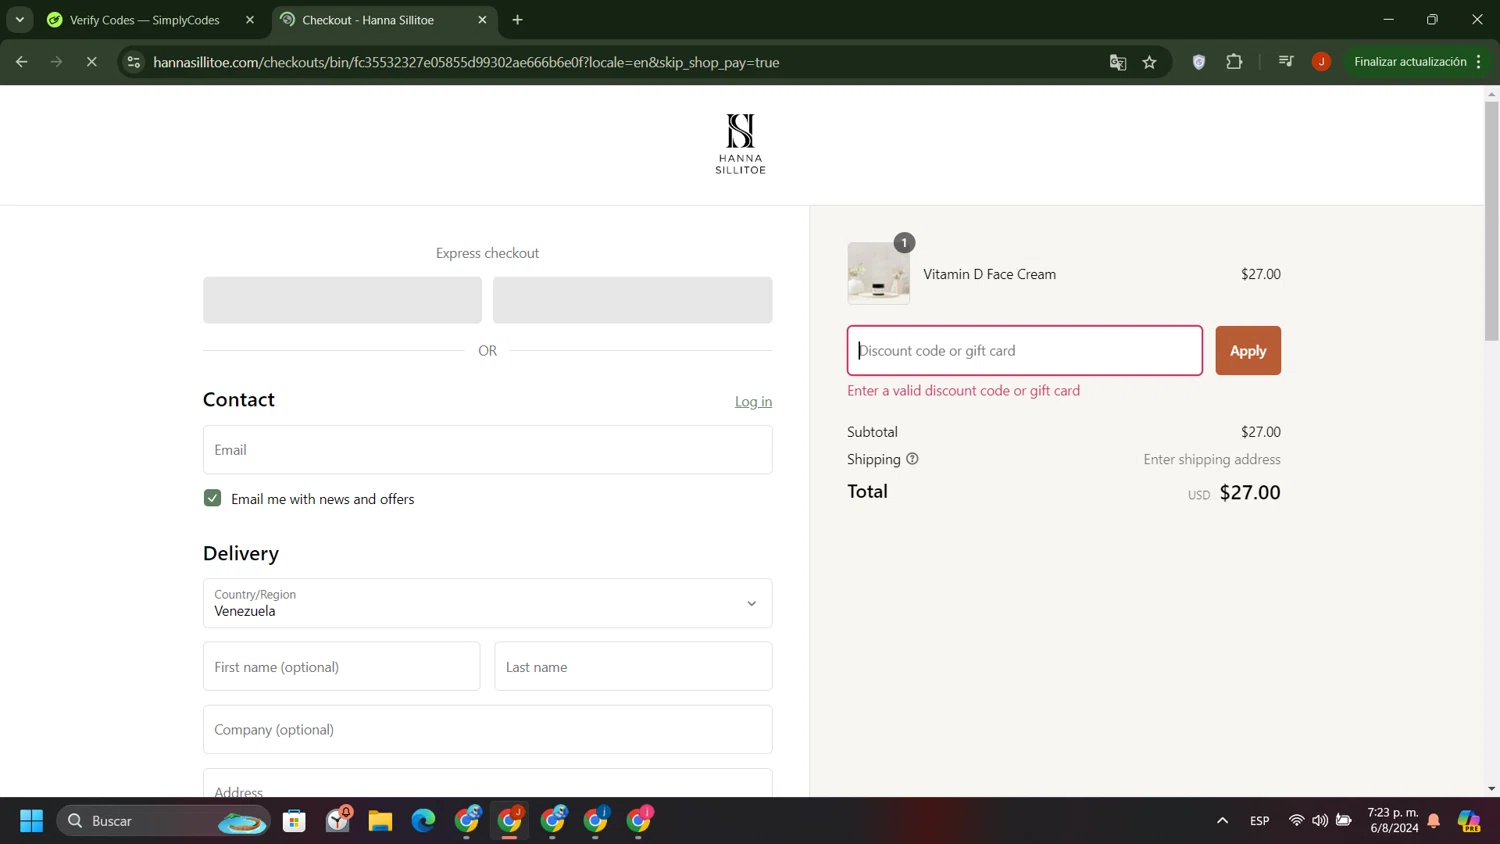
Task: Focus the First name (optional) field
Action: (x=341, y=667)
